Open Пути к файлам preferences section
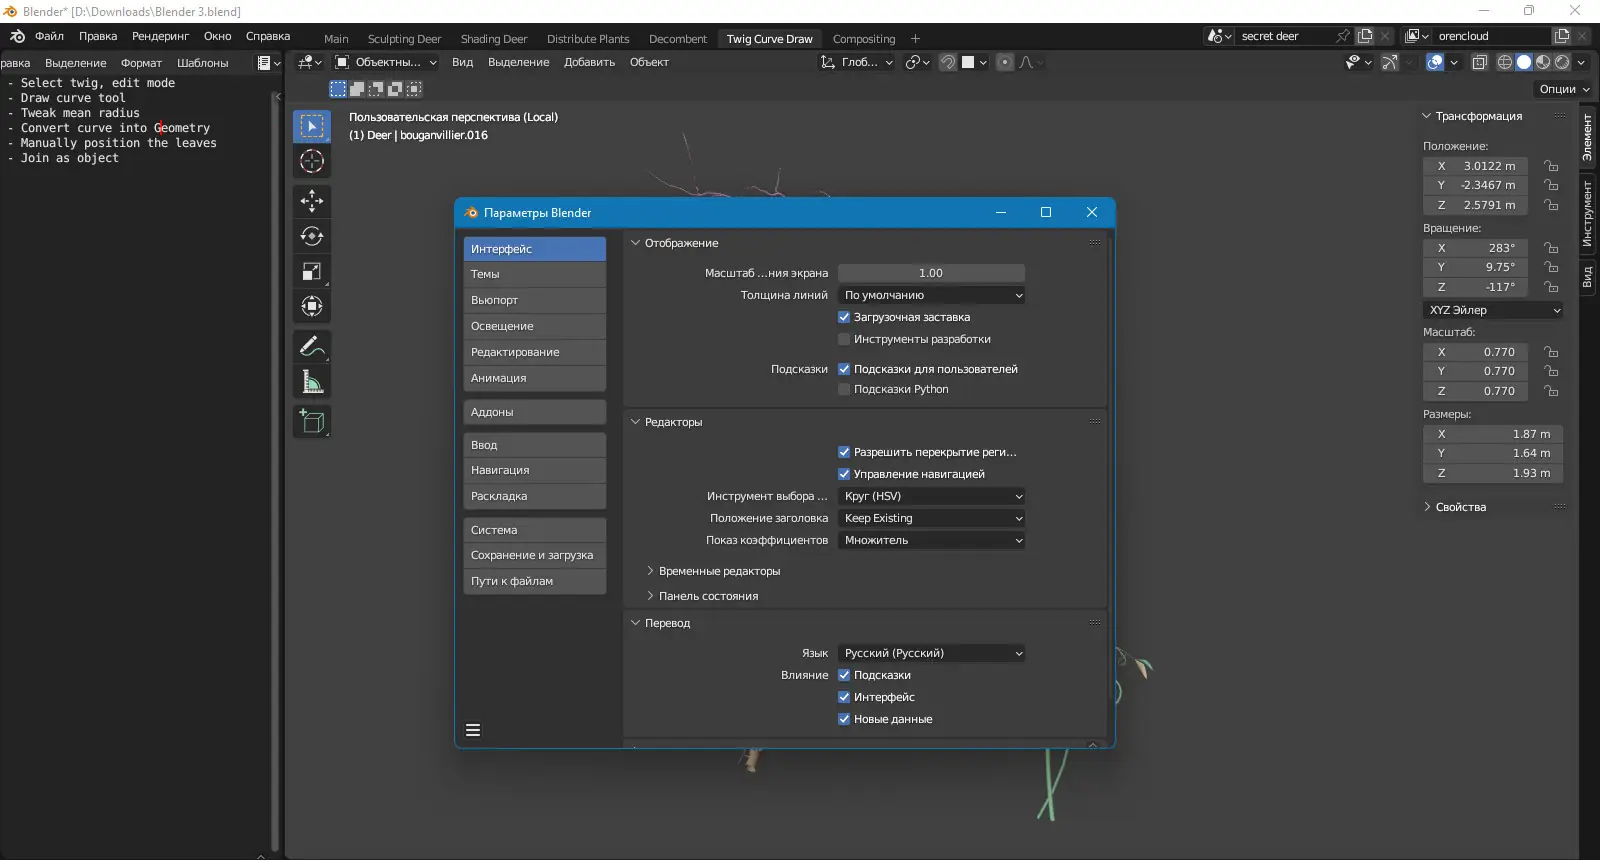This screenshot has width=1600, height=860. [x=535, y=581]
